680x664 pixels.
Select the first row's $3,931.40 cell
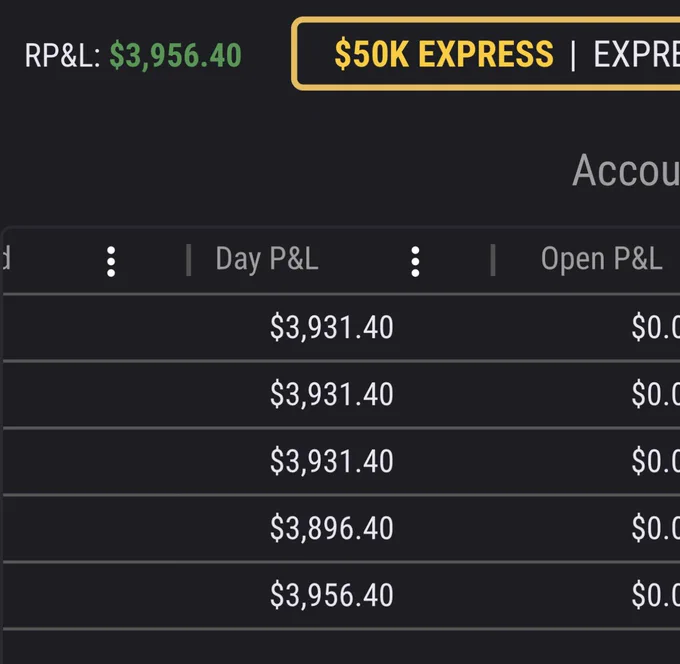click(332, 327)
